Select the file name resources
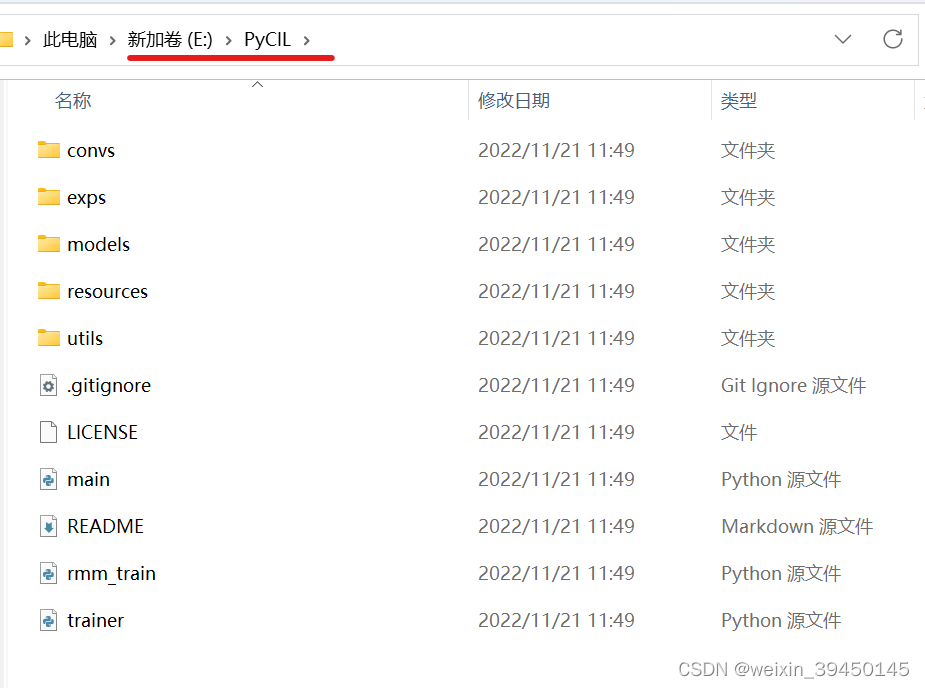Image resolution: width=925 pixels, height=688 pixels. click(x=107, y=291)
